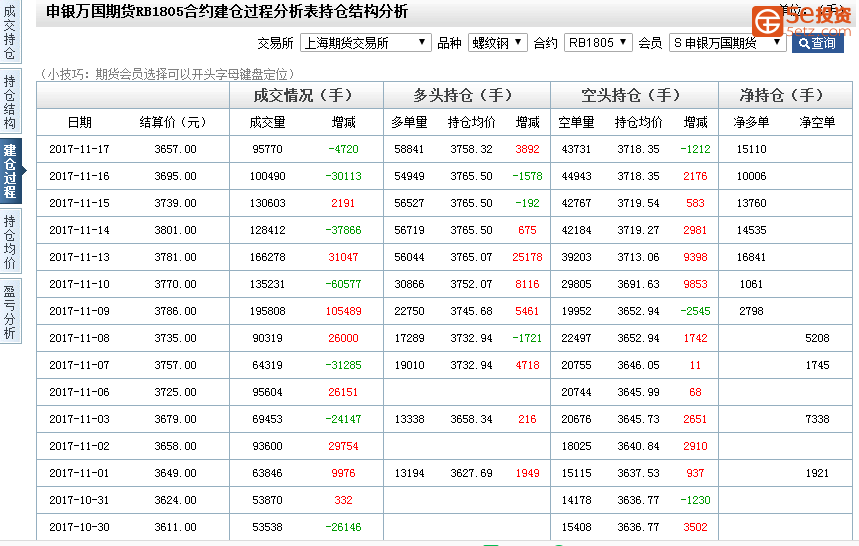The width and height of the screenshot is (859, 546).
Task: Select the 建仓过程 side tab
Action: click(x=10, y=171)
